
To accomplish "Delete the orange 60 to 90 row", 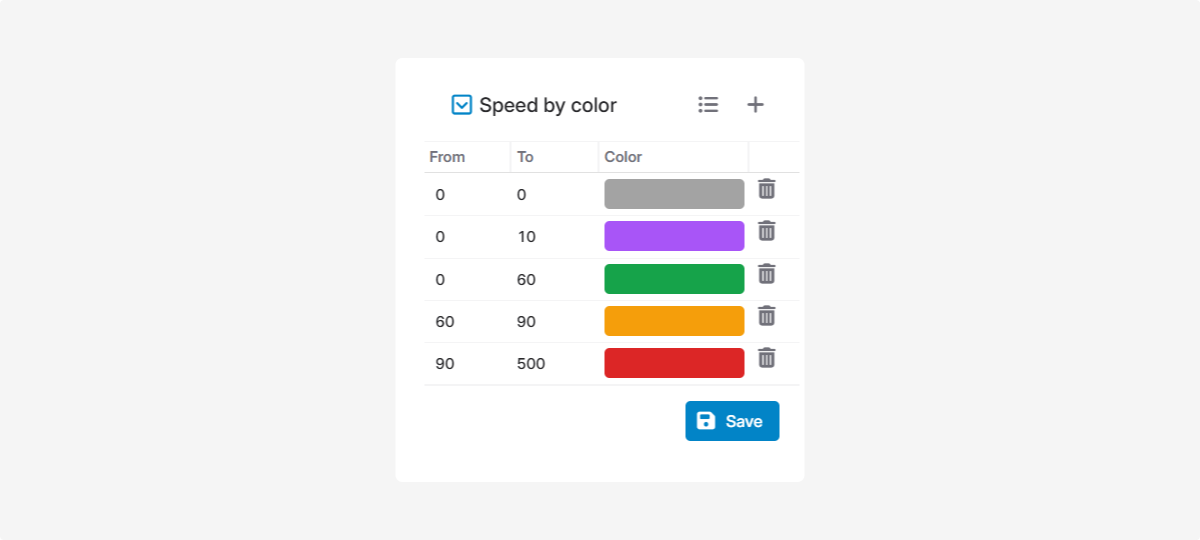I will [x=767, y=316].
